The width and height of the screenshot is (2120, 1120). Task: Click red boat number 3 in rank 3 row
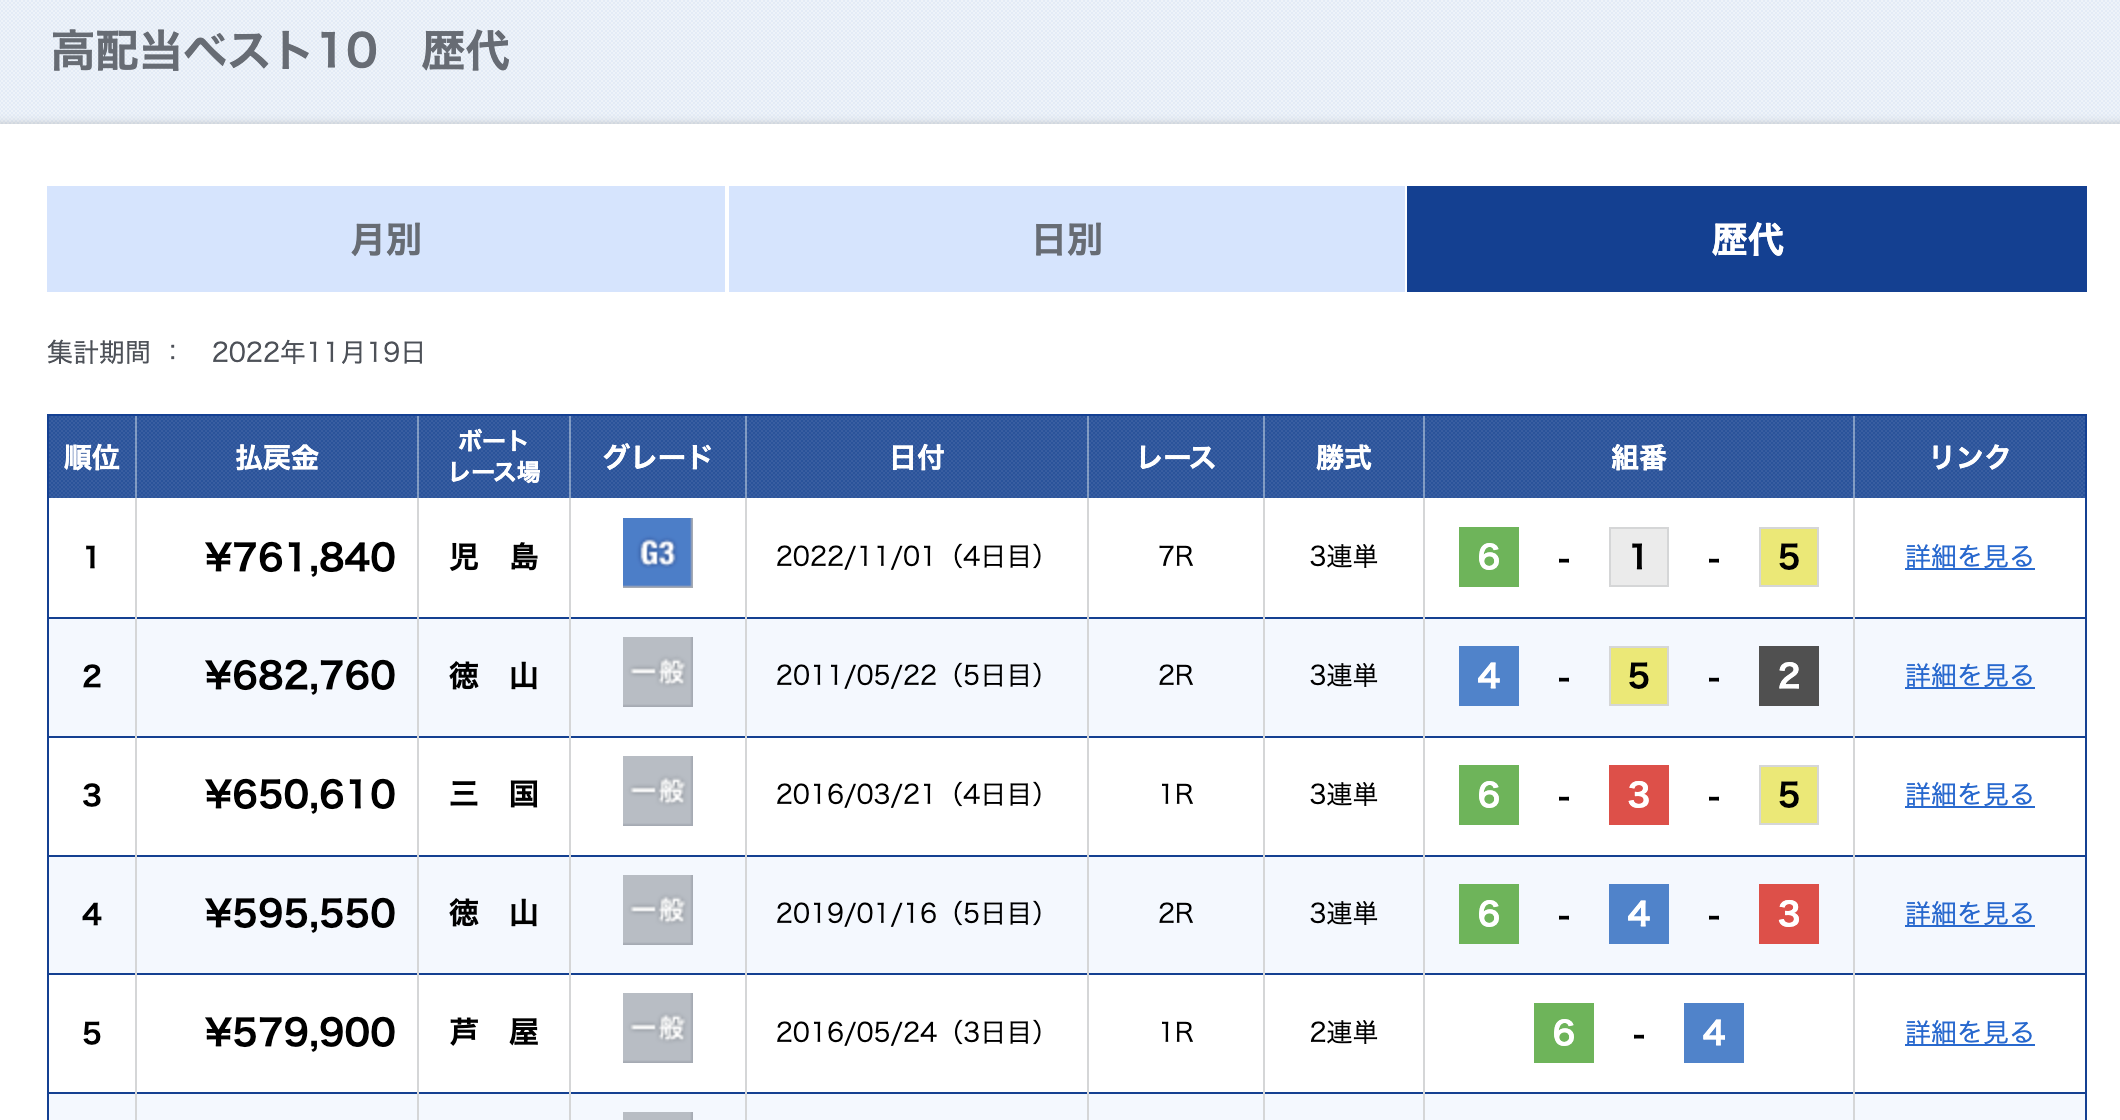tap(1639, 795)
